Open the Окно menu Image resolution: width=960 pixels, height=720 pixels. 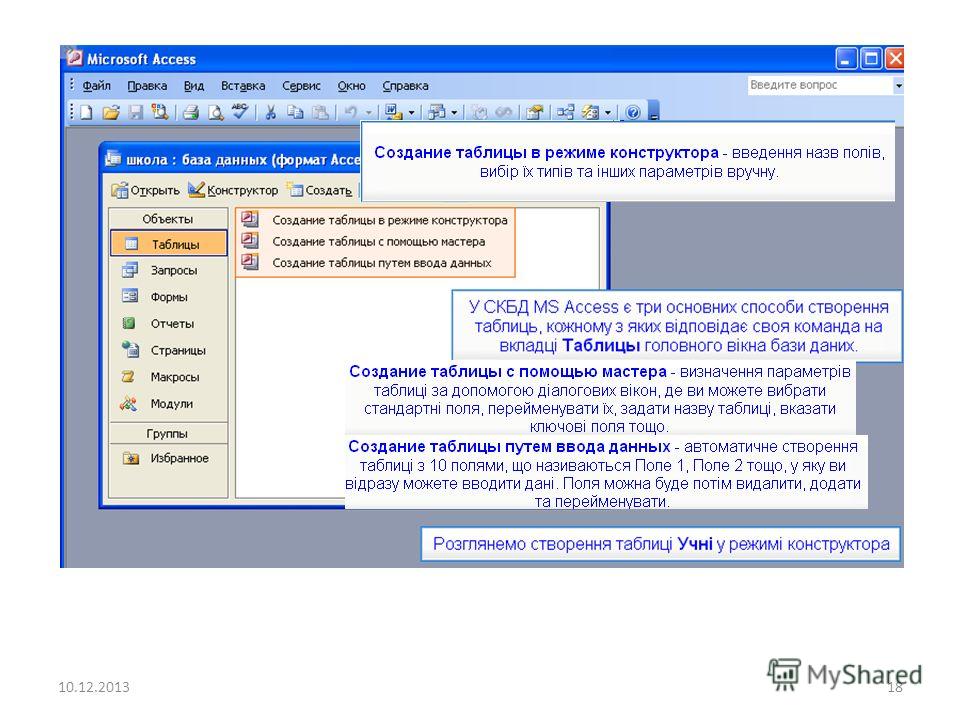pos(351,86)
